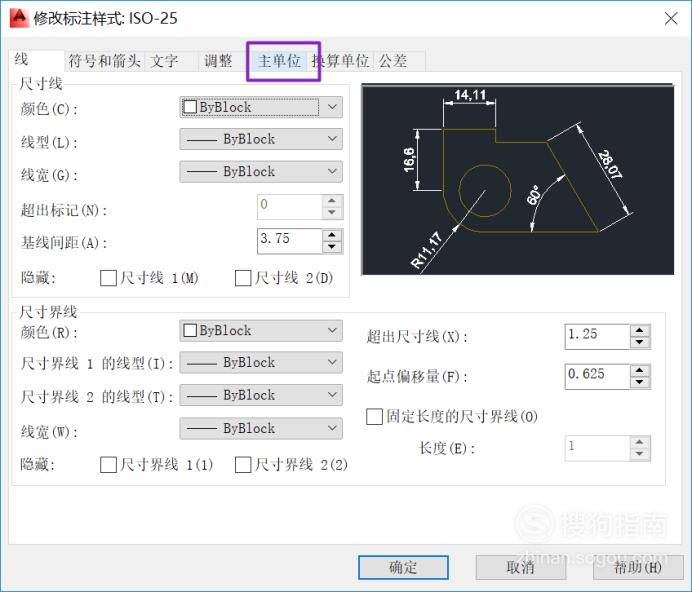
Task: Click the AutoCAD logo icon in title bar
Action: (x=19, y=18)
